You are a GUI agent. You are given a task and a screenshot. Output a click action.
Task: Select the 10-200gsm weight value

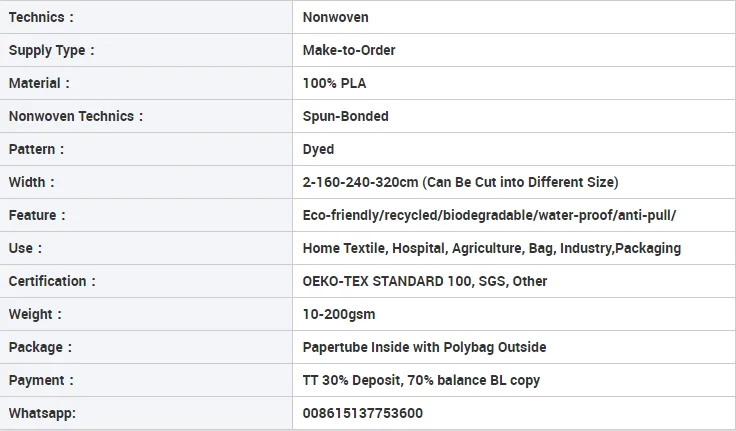(x=339, y=314)
